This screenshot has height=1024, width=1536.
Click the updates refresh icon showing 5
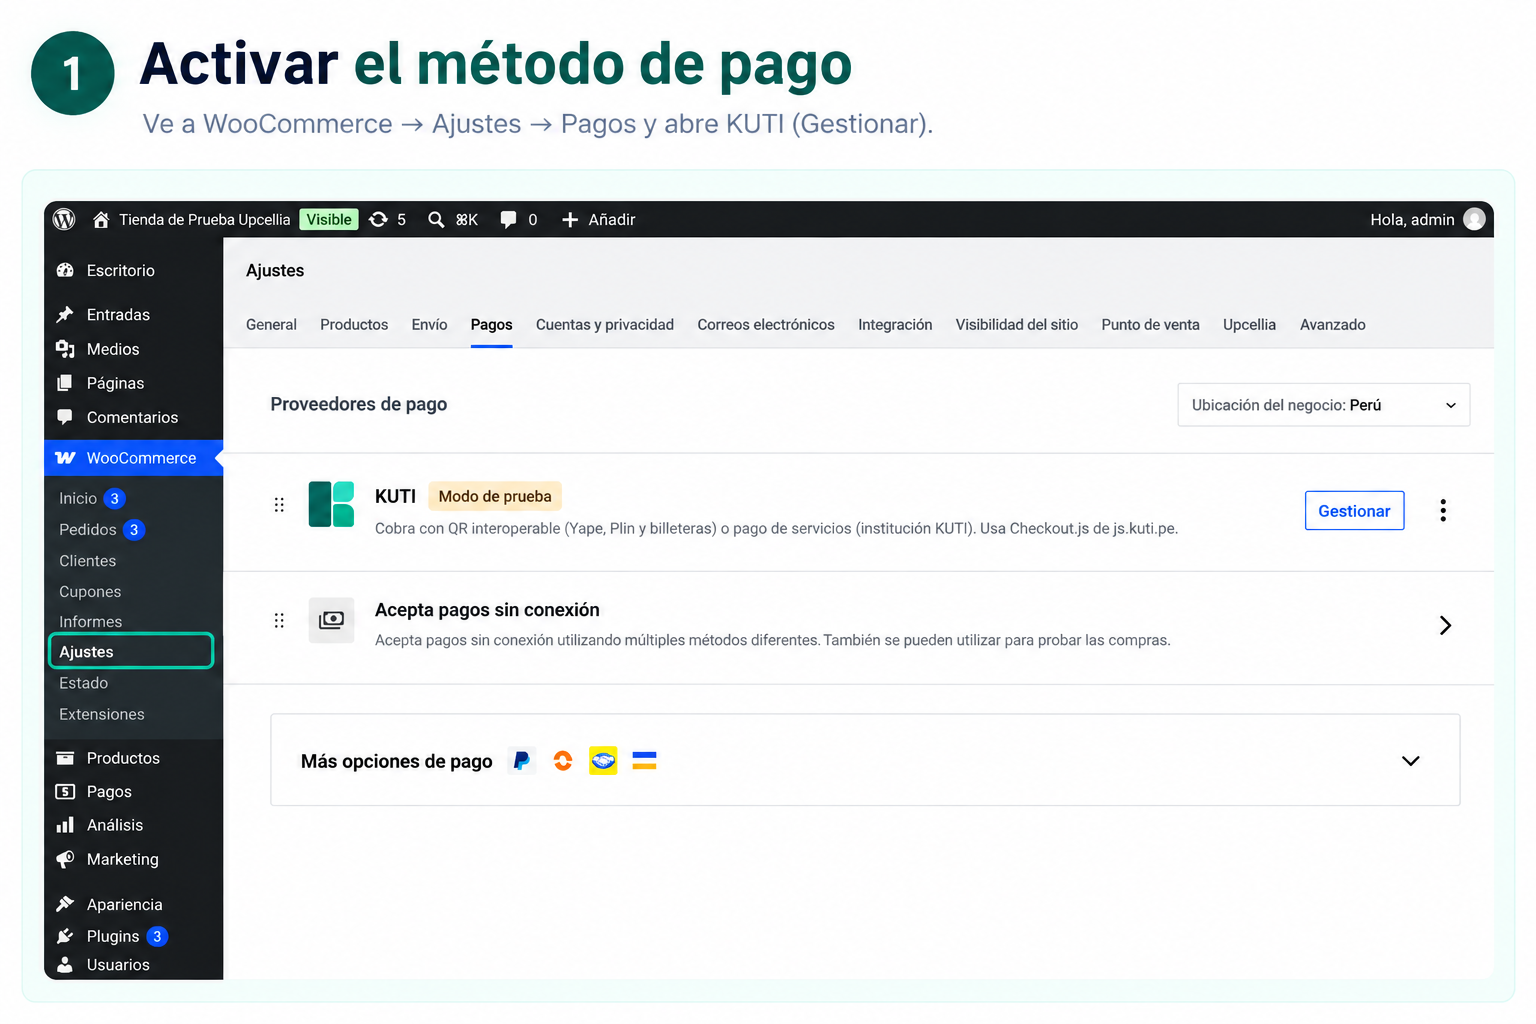pos(378,219)
